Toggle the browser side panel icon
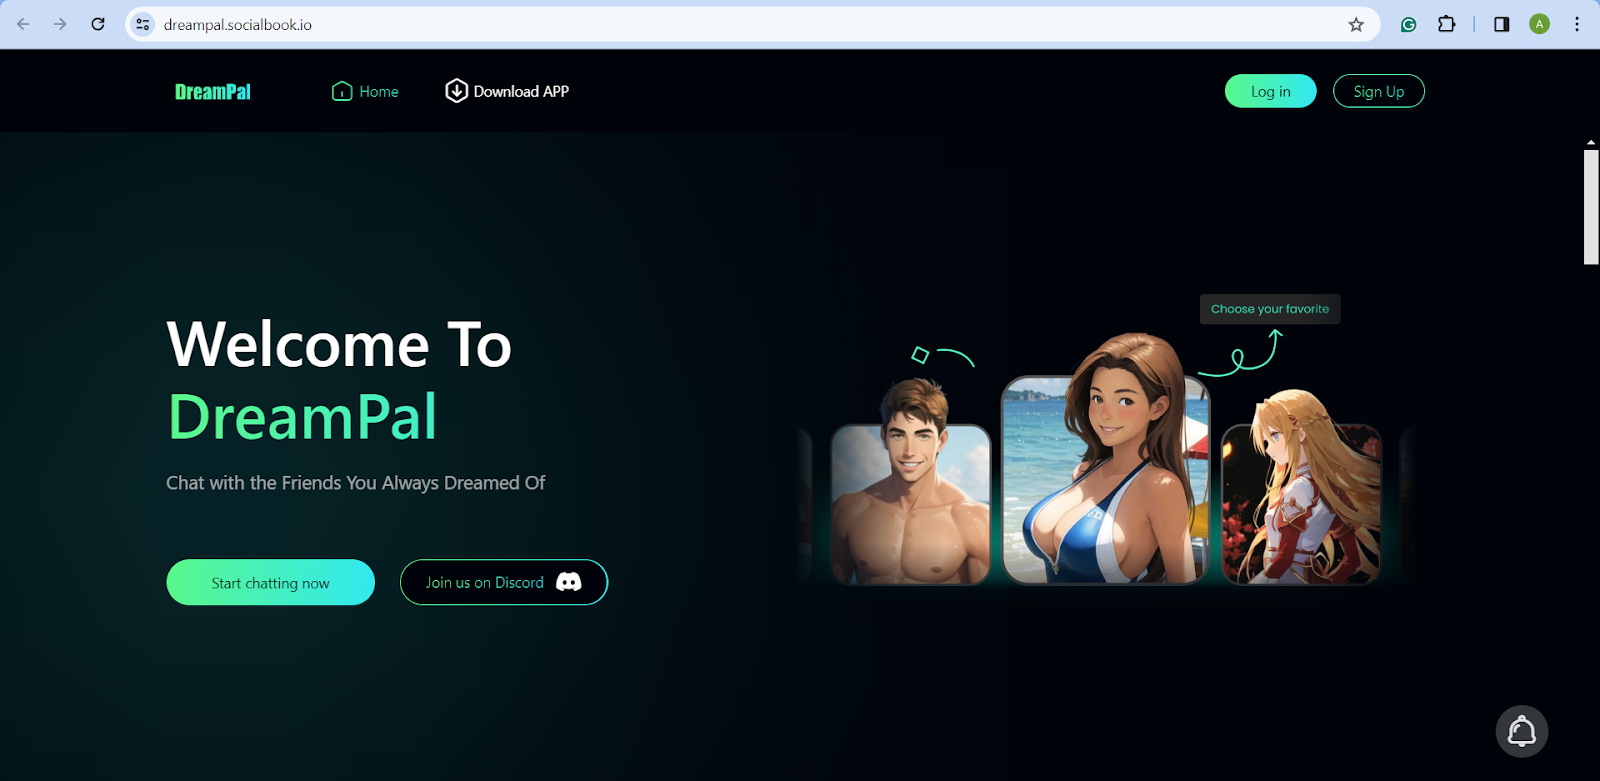 [1501, 24]
